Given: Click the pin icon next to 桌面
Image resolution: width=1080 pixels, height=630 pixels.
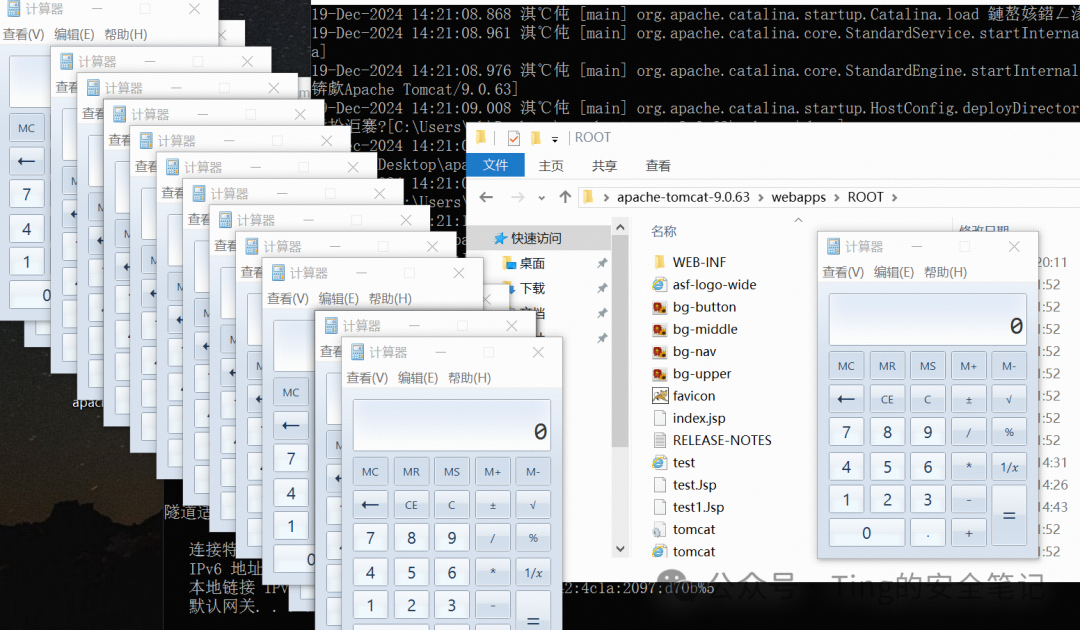Looking at the screenshot, I should [602, 263].
